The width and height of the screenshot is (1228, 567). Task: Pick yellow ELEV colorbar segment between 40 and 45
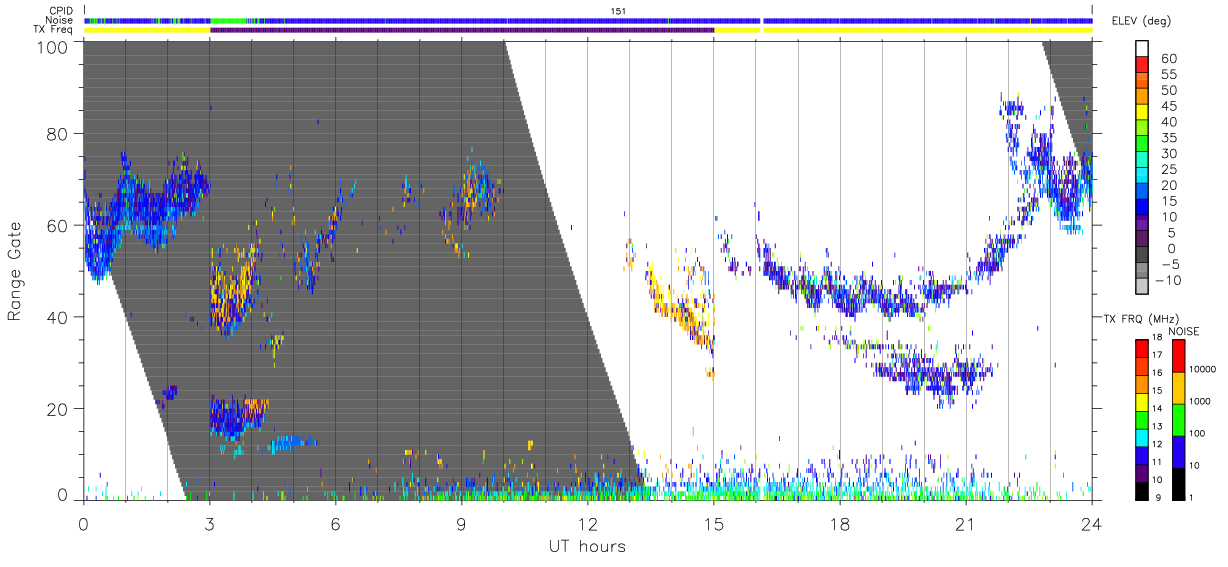pos(1142,114)
